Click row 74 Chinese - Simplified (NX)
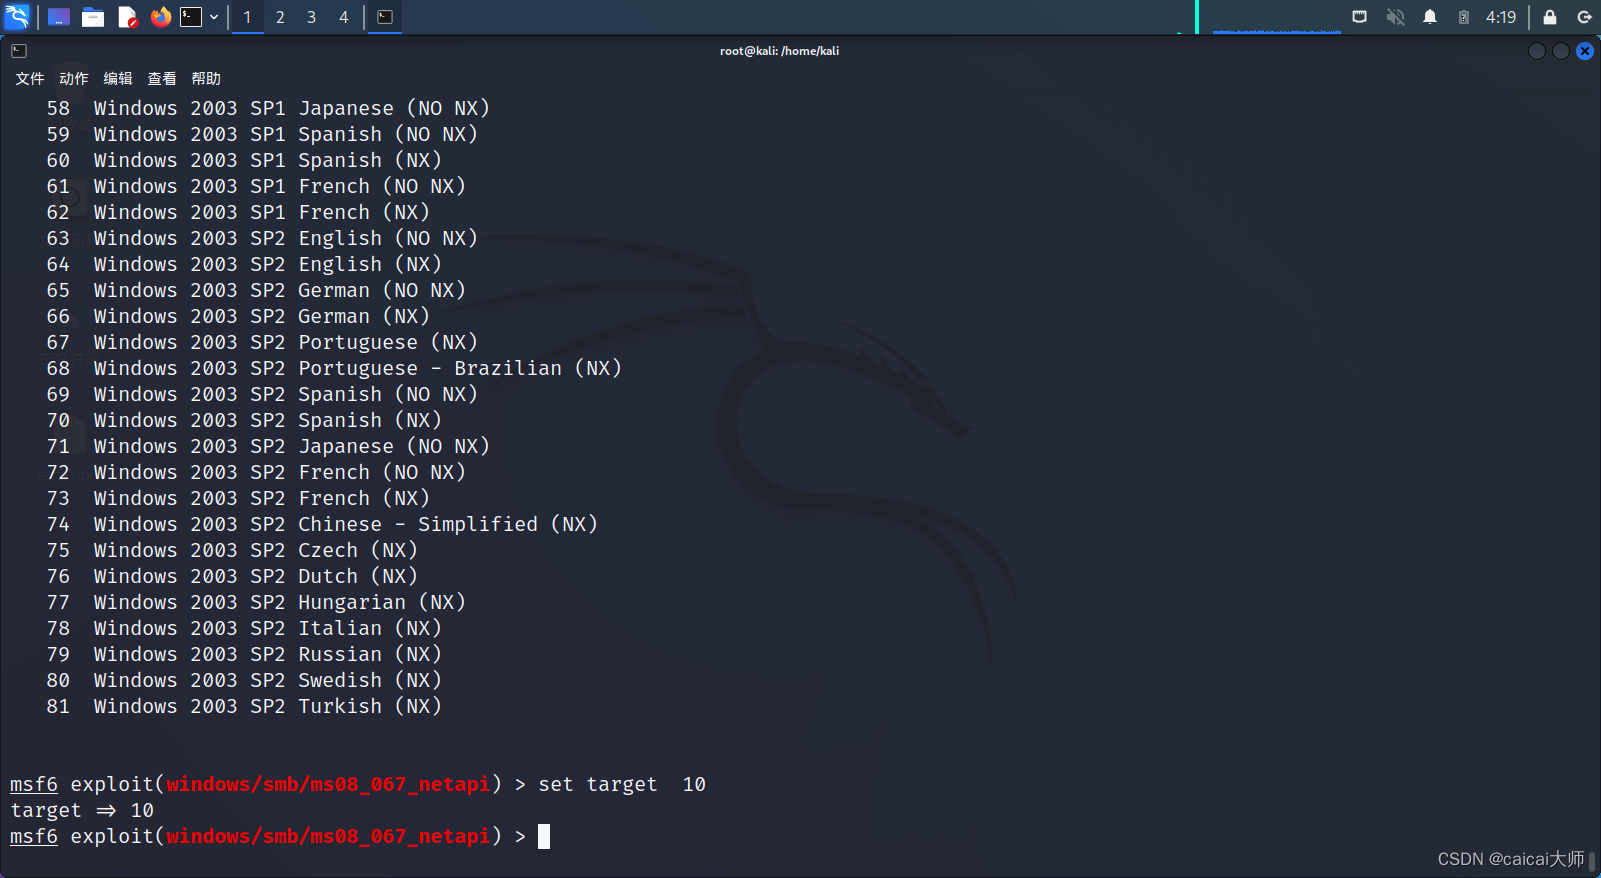Image resolution: width=1601 pixels, height=878 pixels. (322, 524)
